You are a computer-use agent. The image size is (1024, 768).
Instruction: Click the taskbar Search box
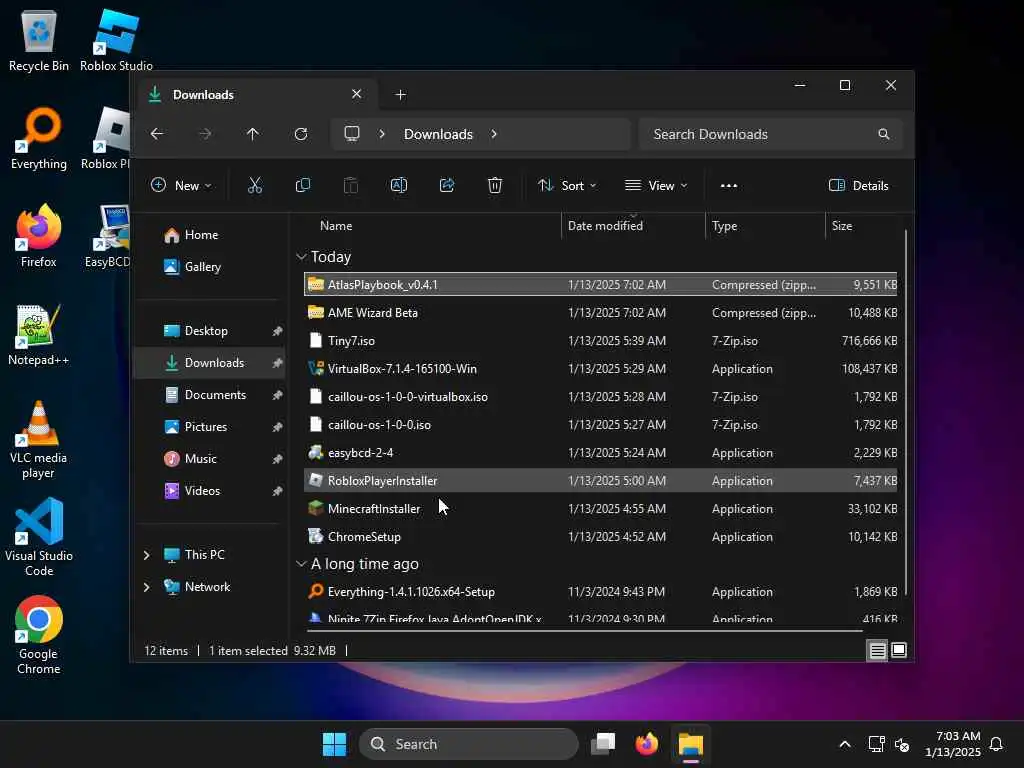click(x=469, y=744)
